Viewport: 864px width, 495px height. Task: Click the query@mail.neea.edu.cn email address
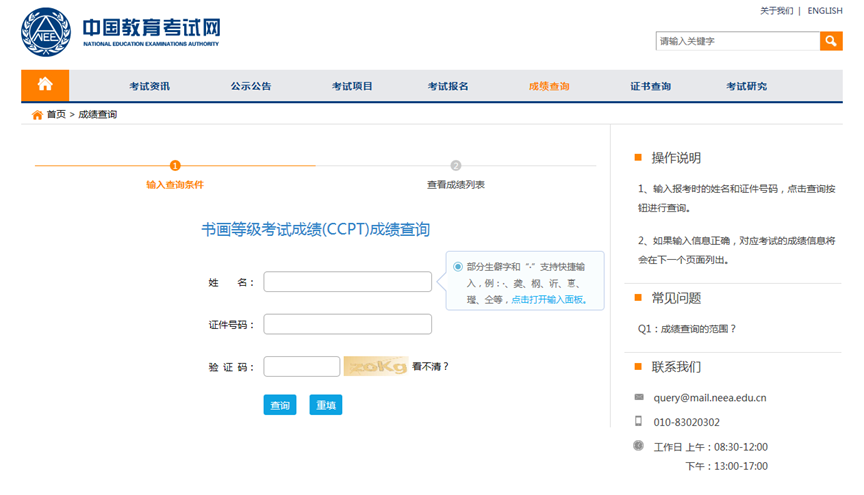click(710, 397)
